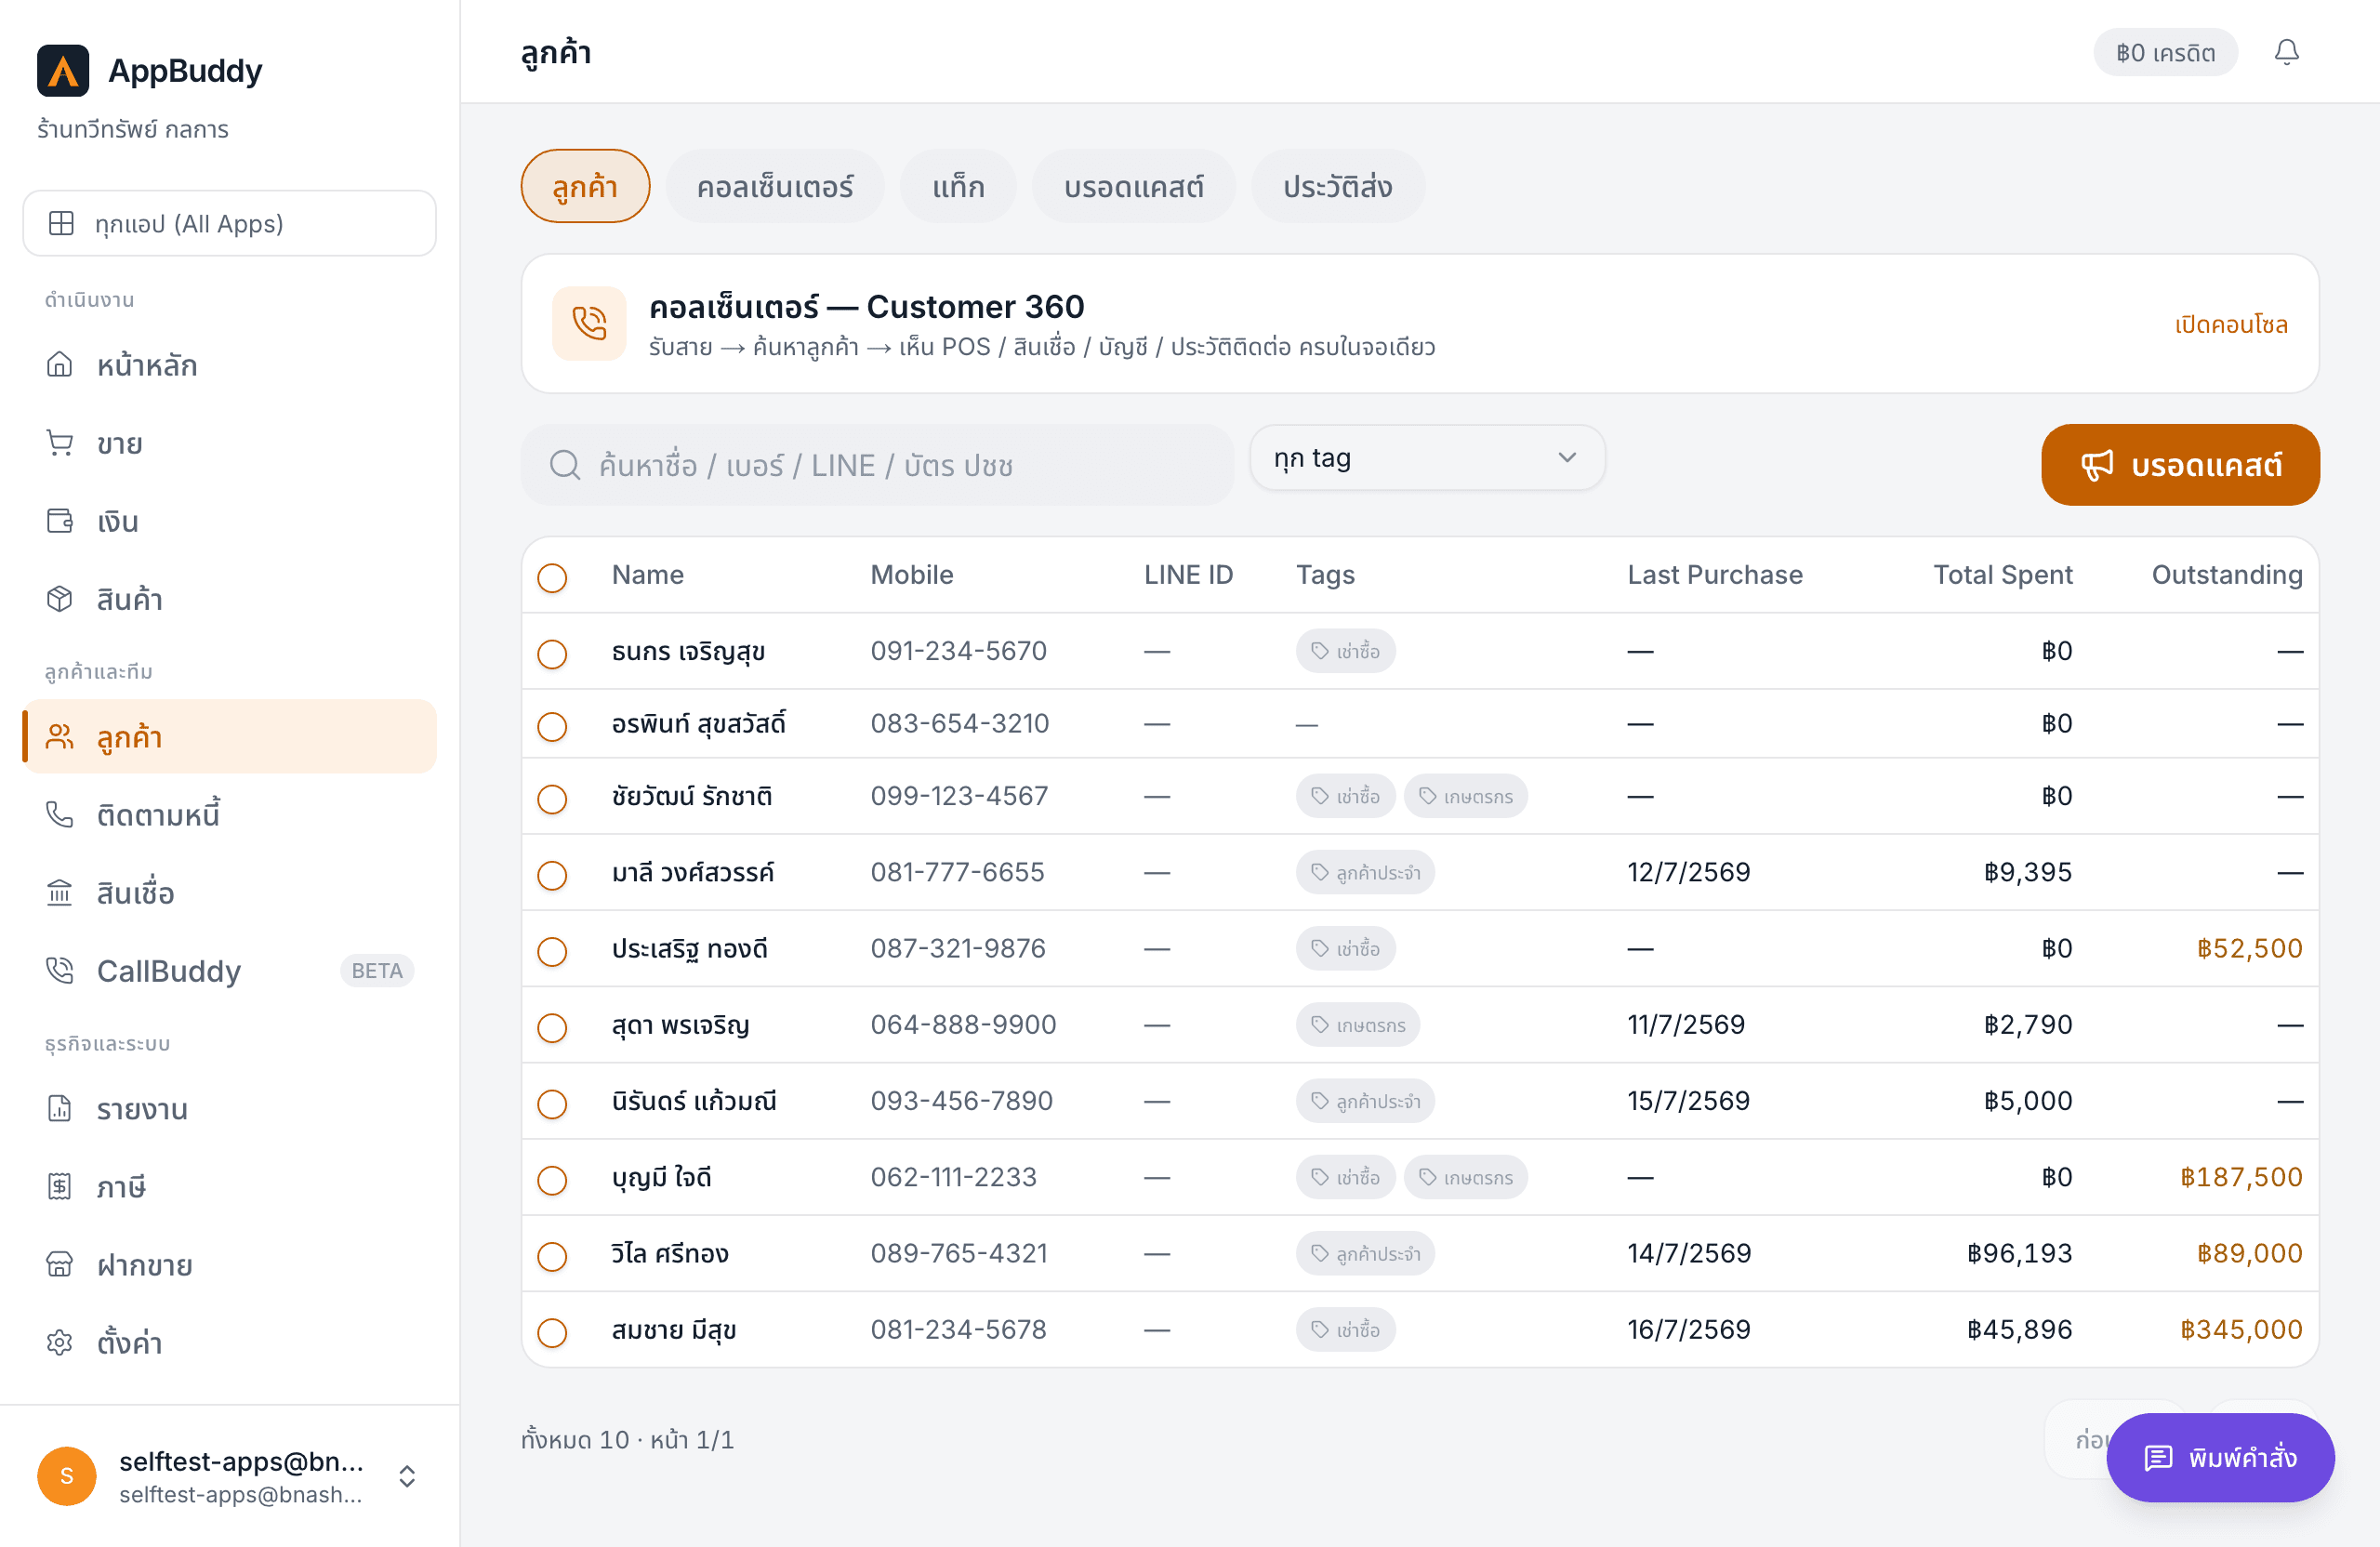Click the CallBuddy phone icon
This screenshot has width=2380, height=1547.
pyautogui.click(x=60, y=970)
